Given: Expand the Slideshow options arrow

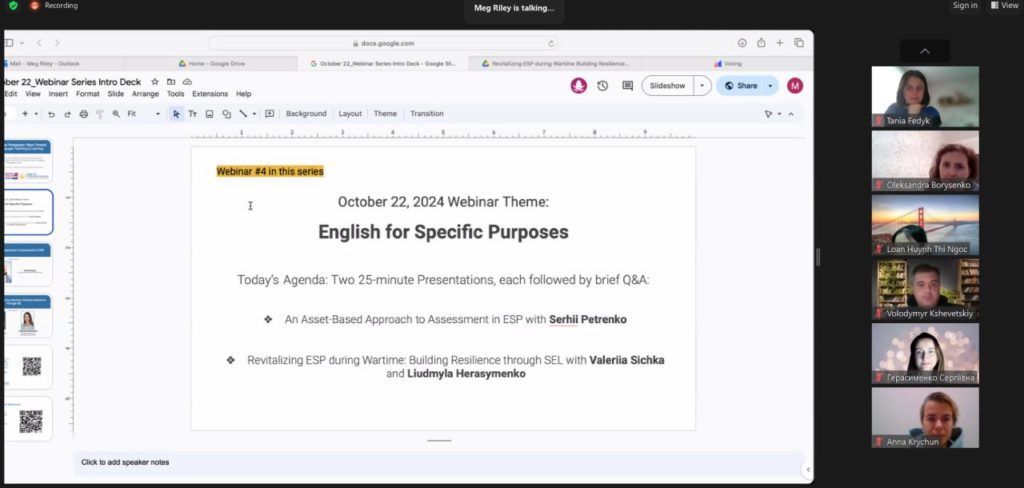Looking at the screenshot, I should coord(702,86).
